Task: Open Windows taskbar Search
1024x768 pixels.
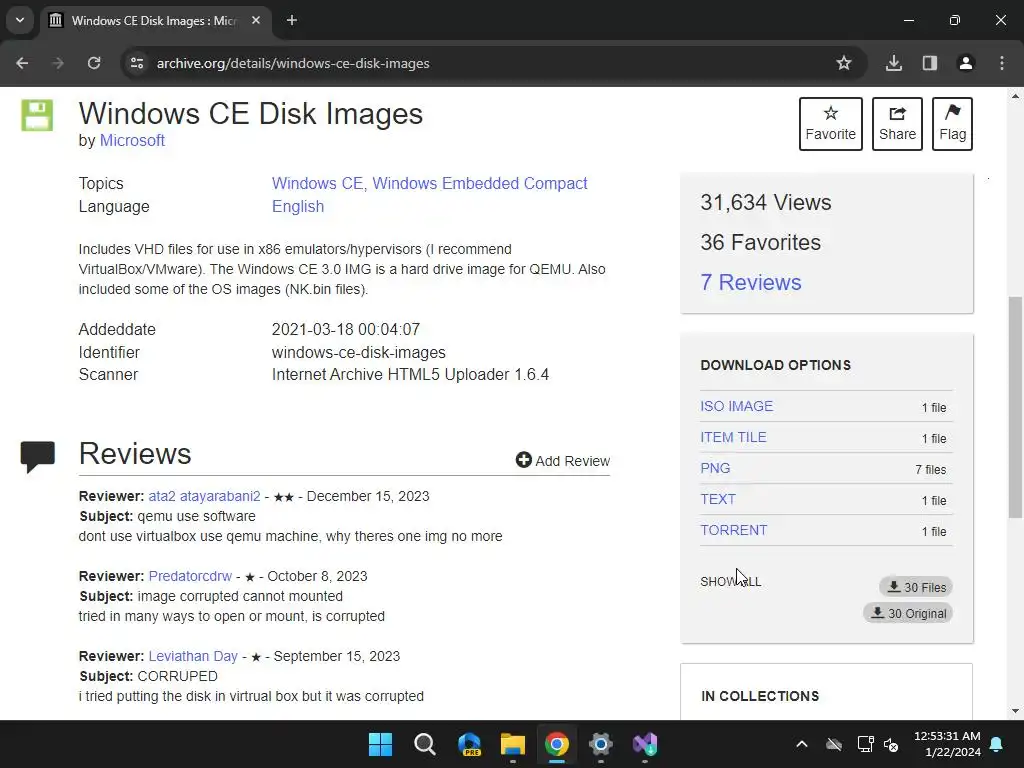Action: (x=424, y=744)
